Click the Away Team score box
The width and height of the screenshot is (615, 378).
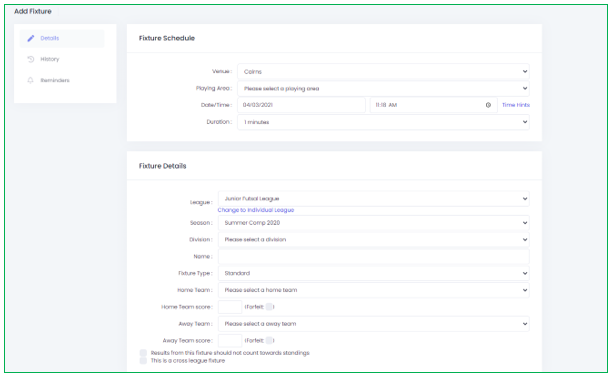pyautogui.click(x=230, y=341)
